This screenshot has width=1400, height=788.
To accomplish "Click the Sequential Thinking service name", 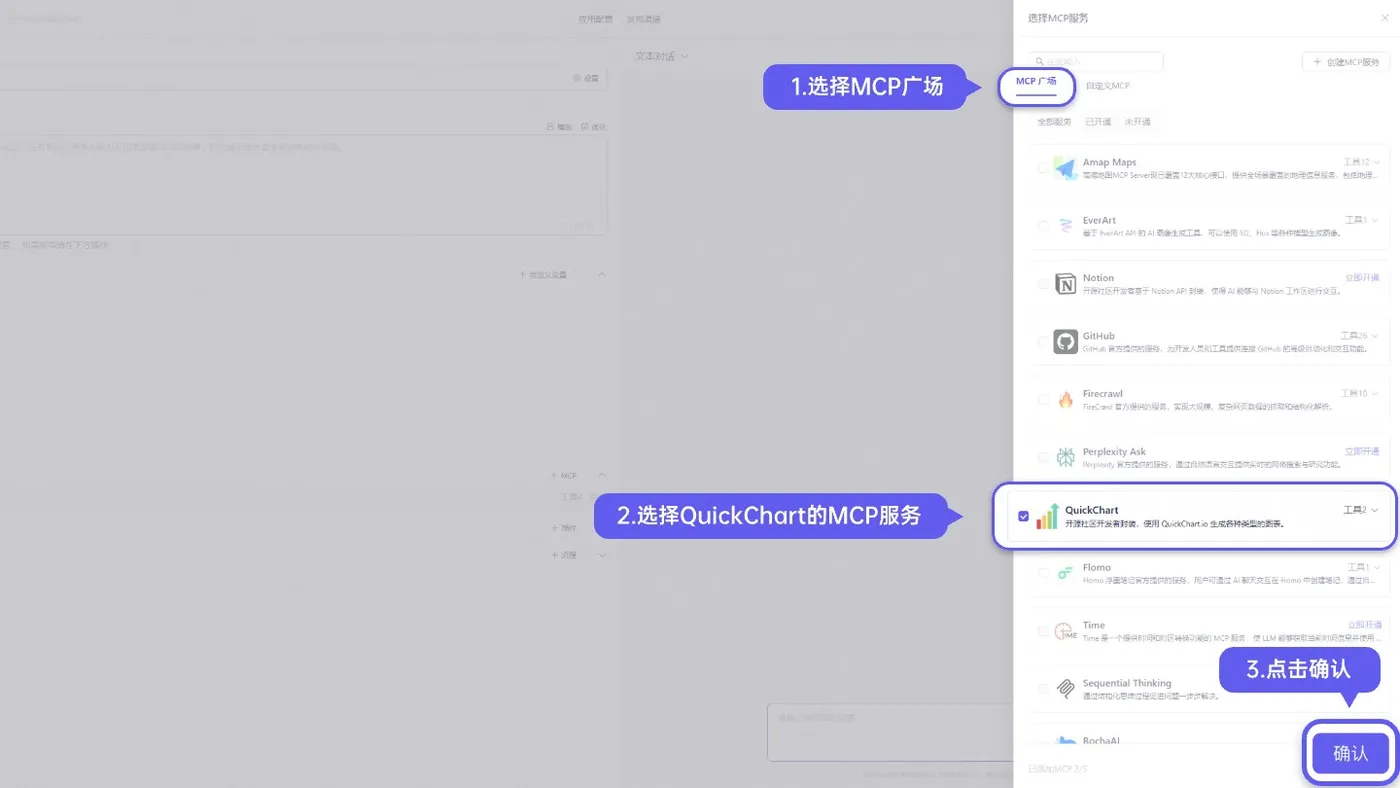I will click(x=1126, y=684).
